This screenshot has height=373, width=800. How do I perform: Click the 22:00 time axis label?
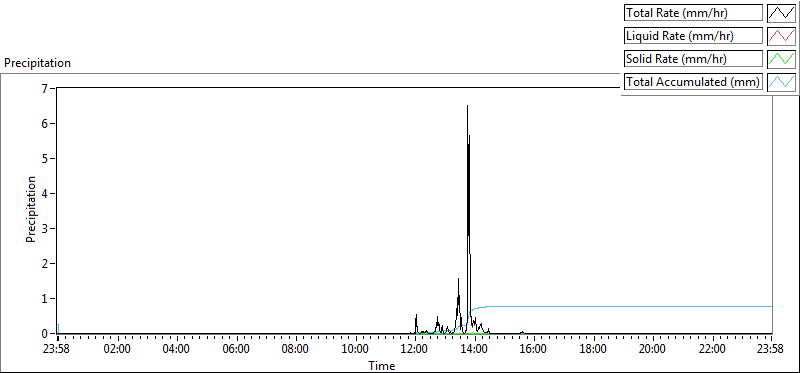pyautogui.click(x=712, y=350)
